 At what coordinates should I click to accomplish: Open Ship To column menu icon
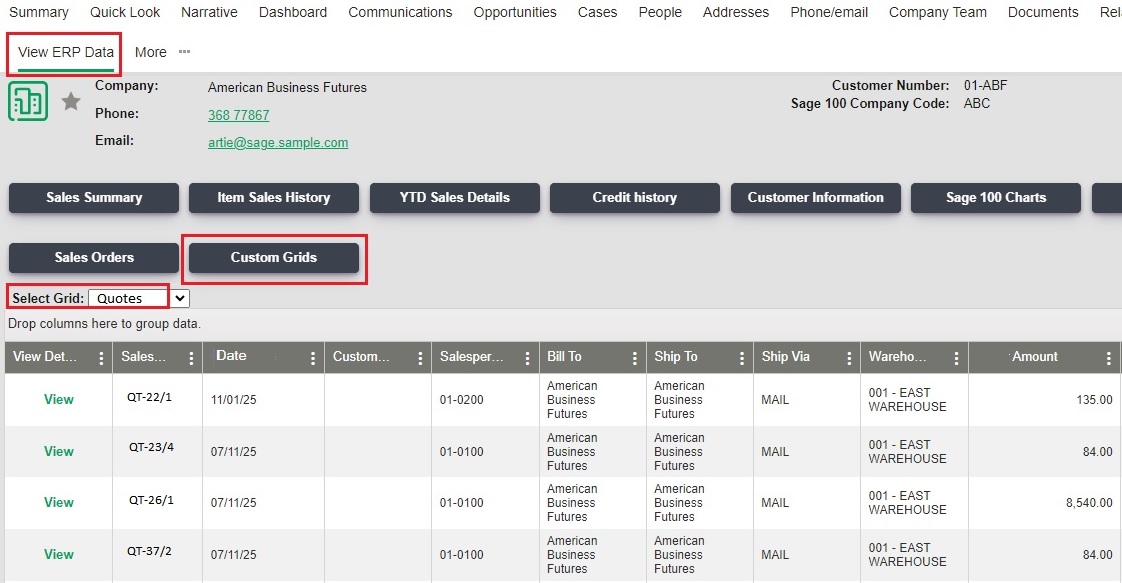741,358
